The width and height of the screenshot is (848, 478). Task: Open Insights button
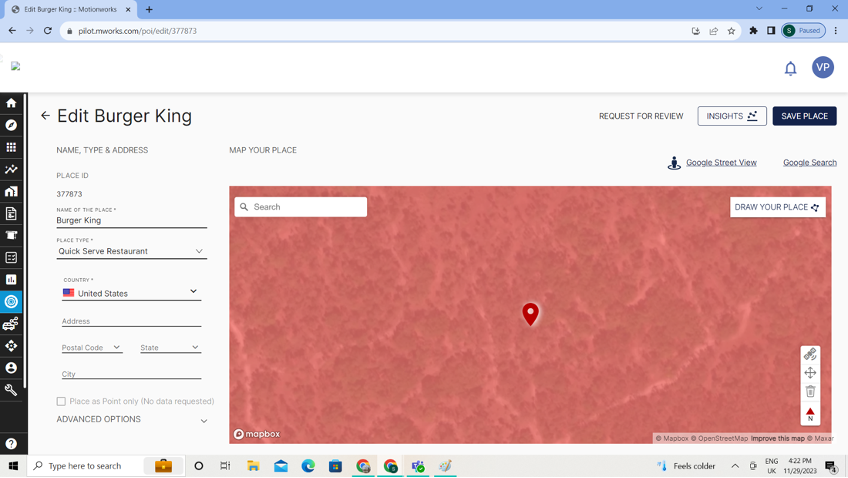[x=732, y=116]
